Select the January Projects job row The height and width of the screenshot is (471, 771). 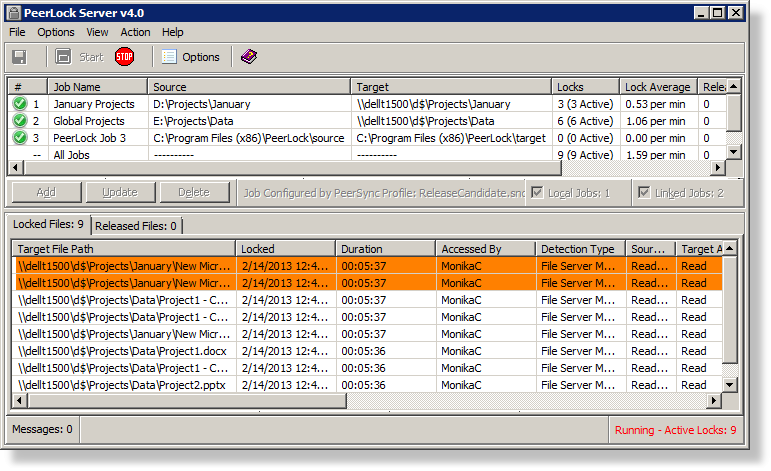[x=367, y=104]
